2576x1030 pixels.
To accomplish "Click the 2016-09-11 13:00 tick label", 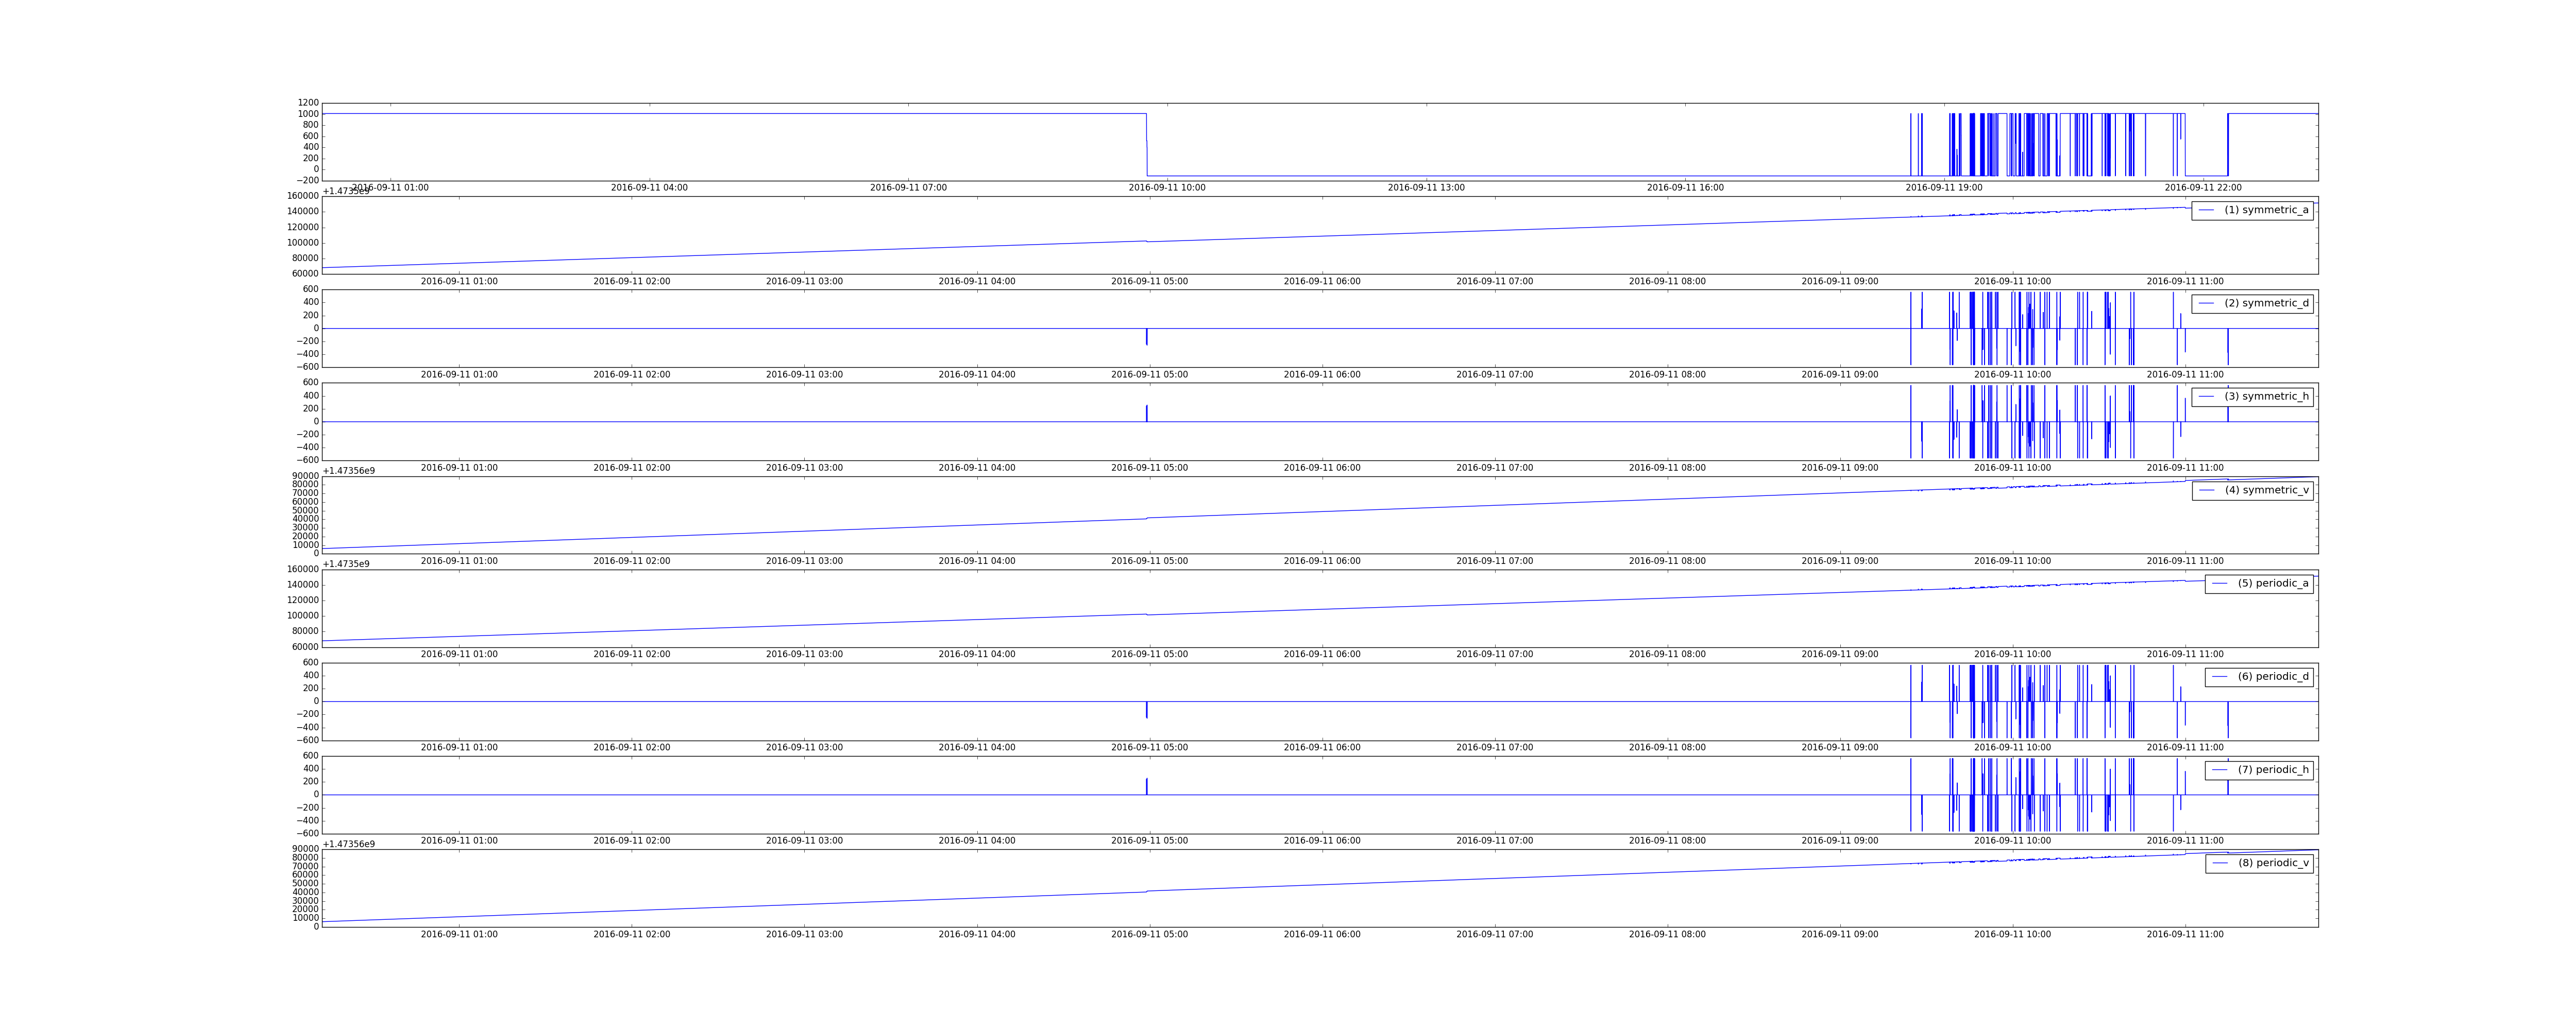I will (1426, 188).
